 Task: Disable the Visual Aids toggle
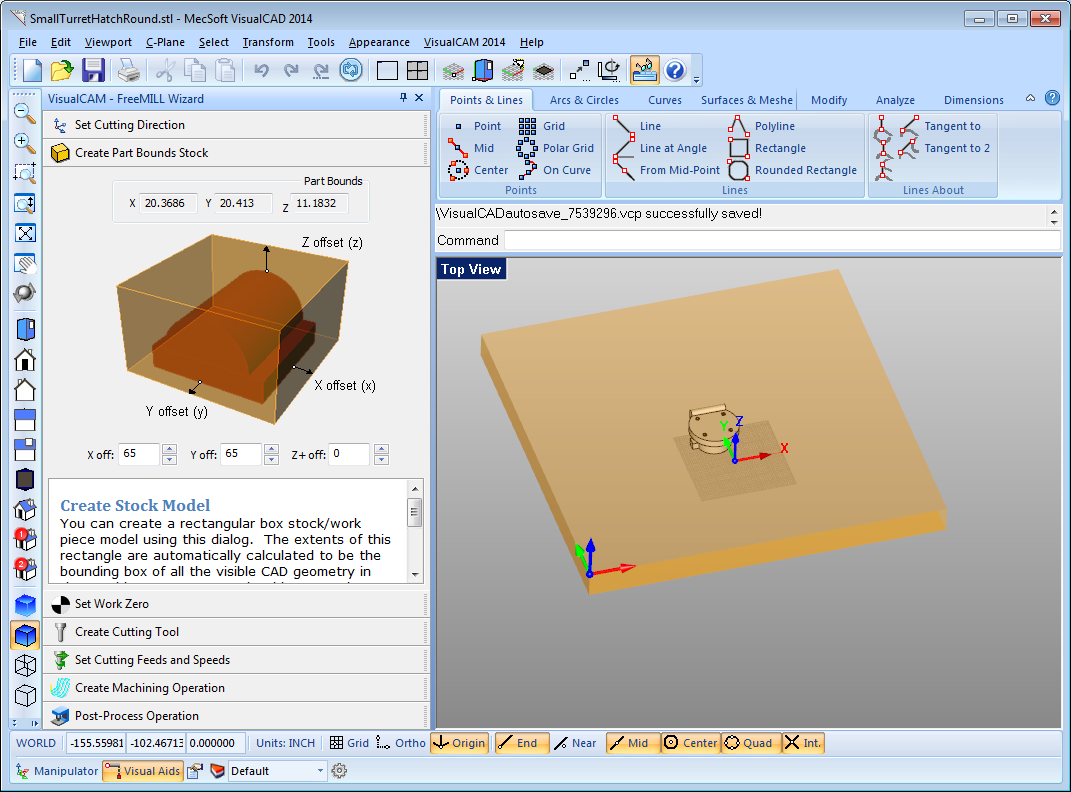click(x=143, y=771)
